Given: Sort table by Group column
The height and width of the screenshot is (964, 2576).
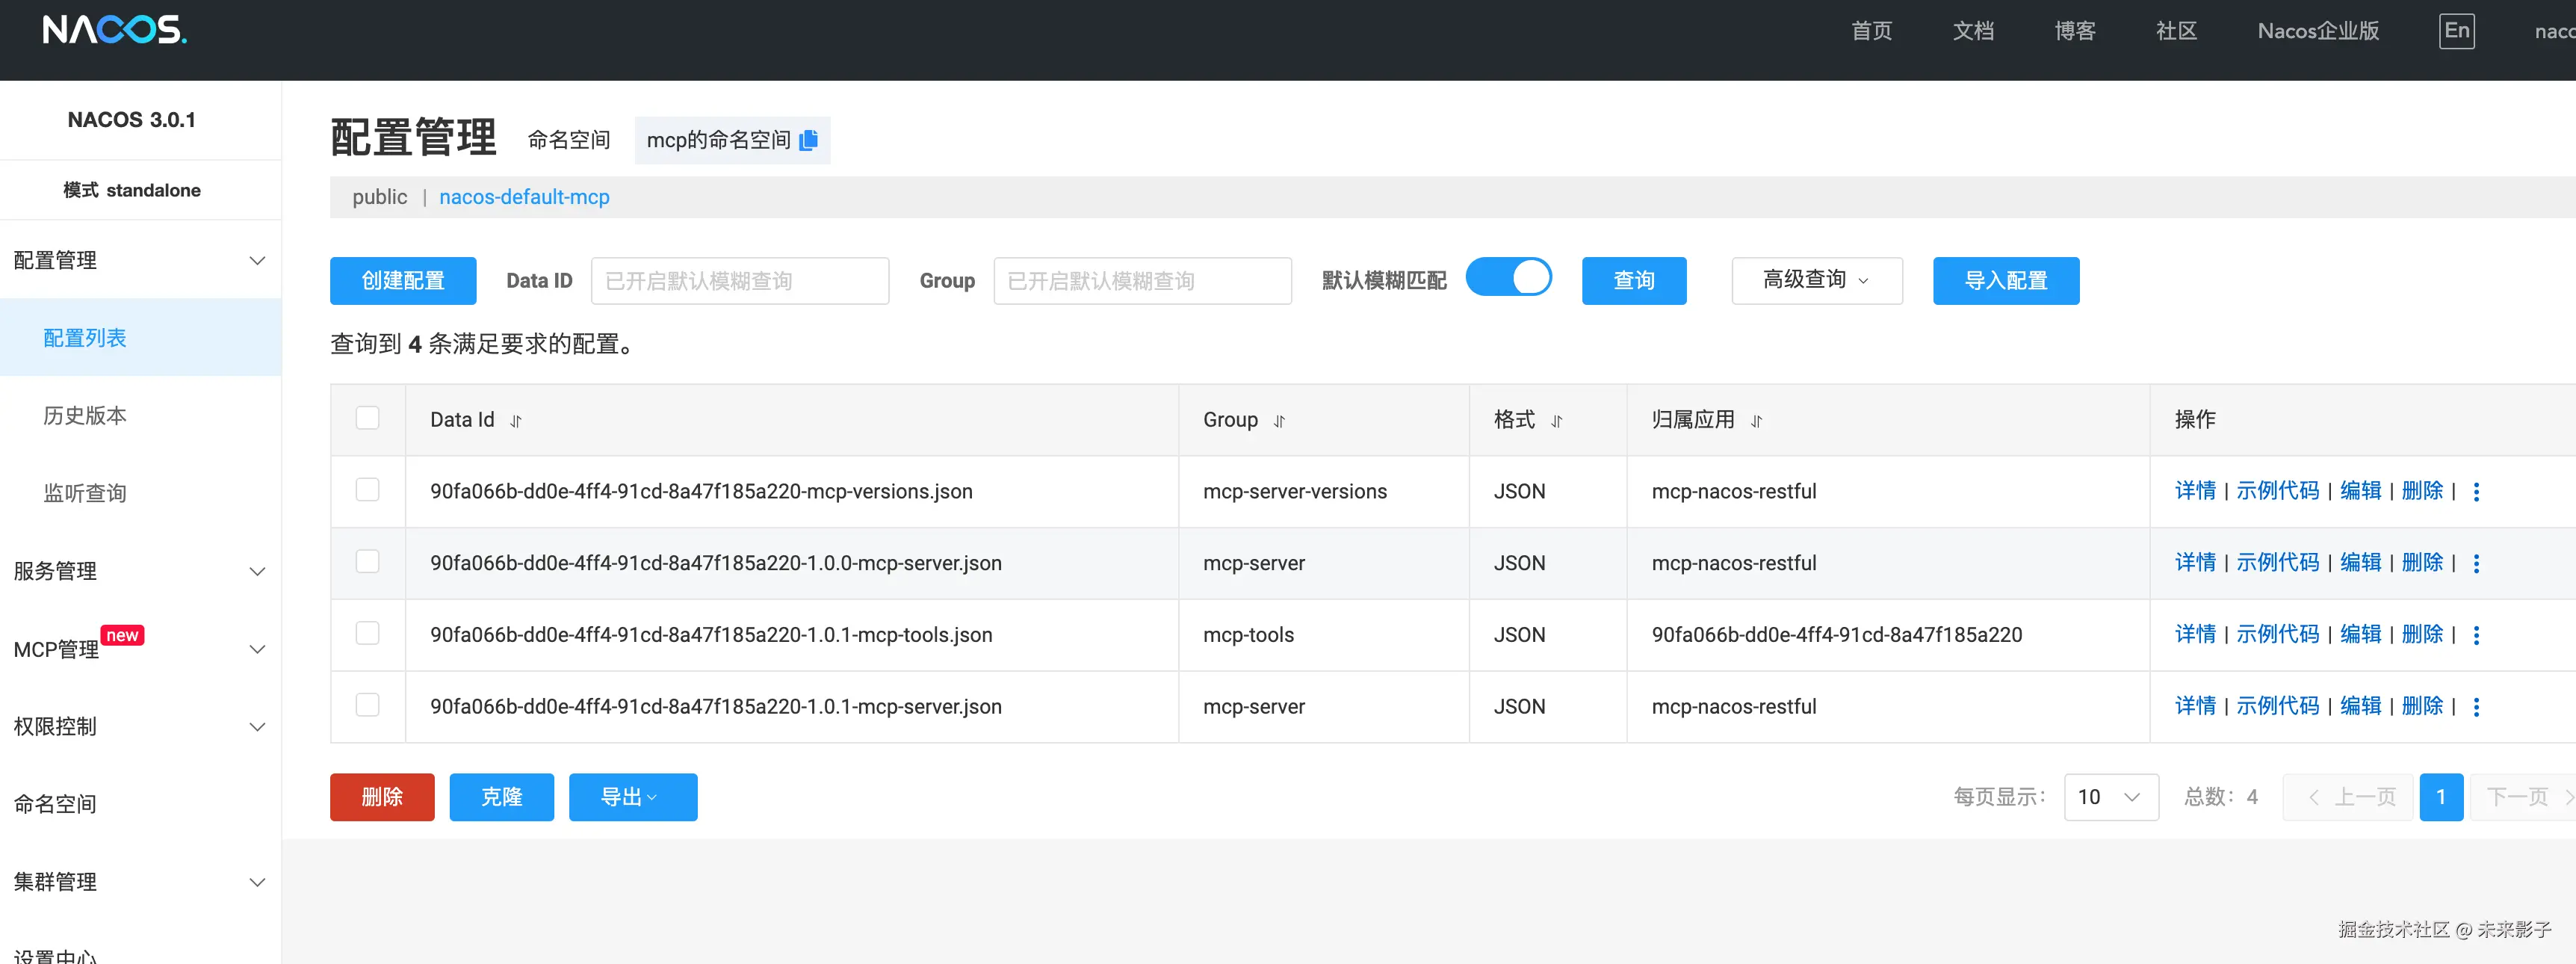Looking at the screenshot, I should pyautogui.click(x=1279, y=421).
